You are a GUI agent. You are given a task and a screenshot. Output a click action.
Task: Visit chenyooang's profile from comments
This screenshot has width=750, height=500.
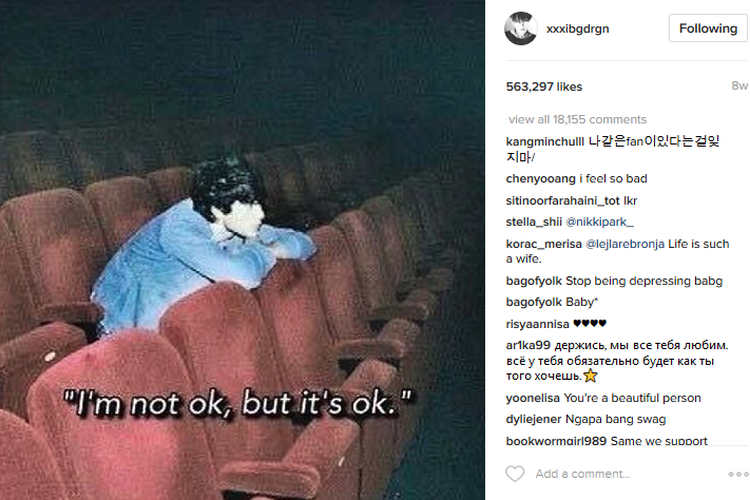click(x=540, y=179)
